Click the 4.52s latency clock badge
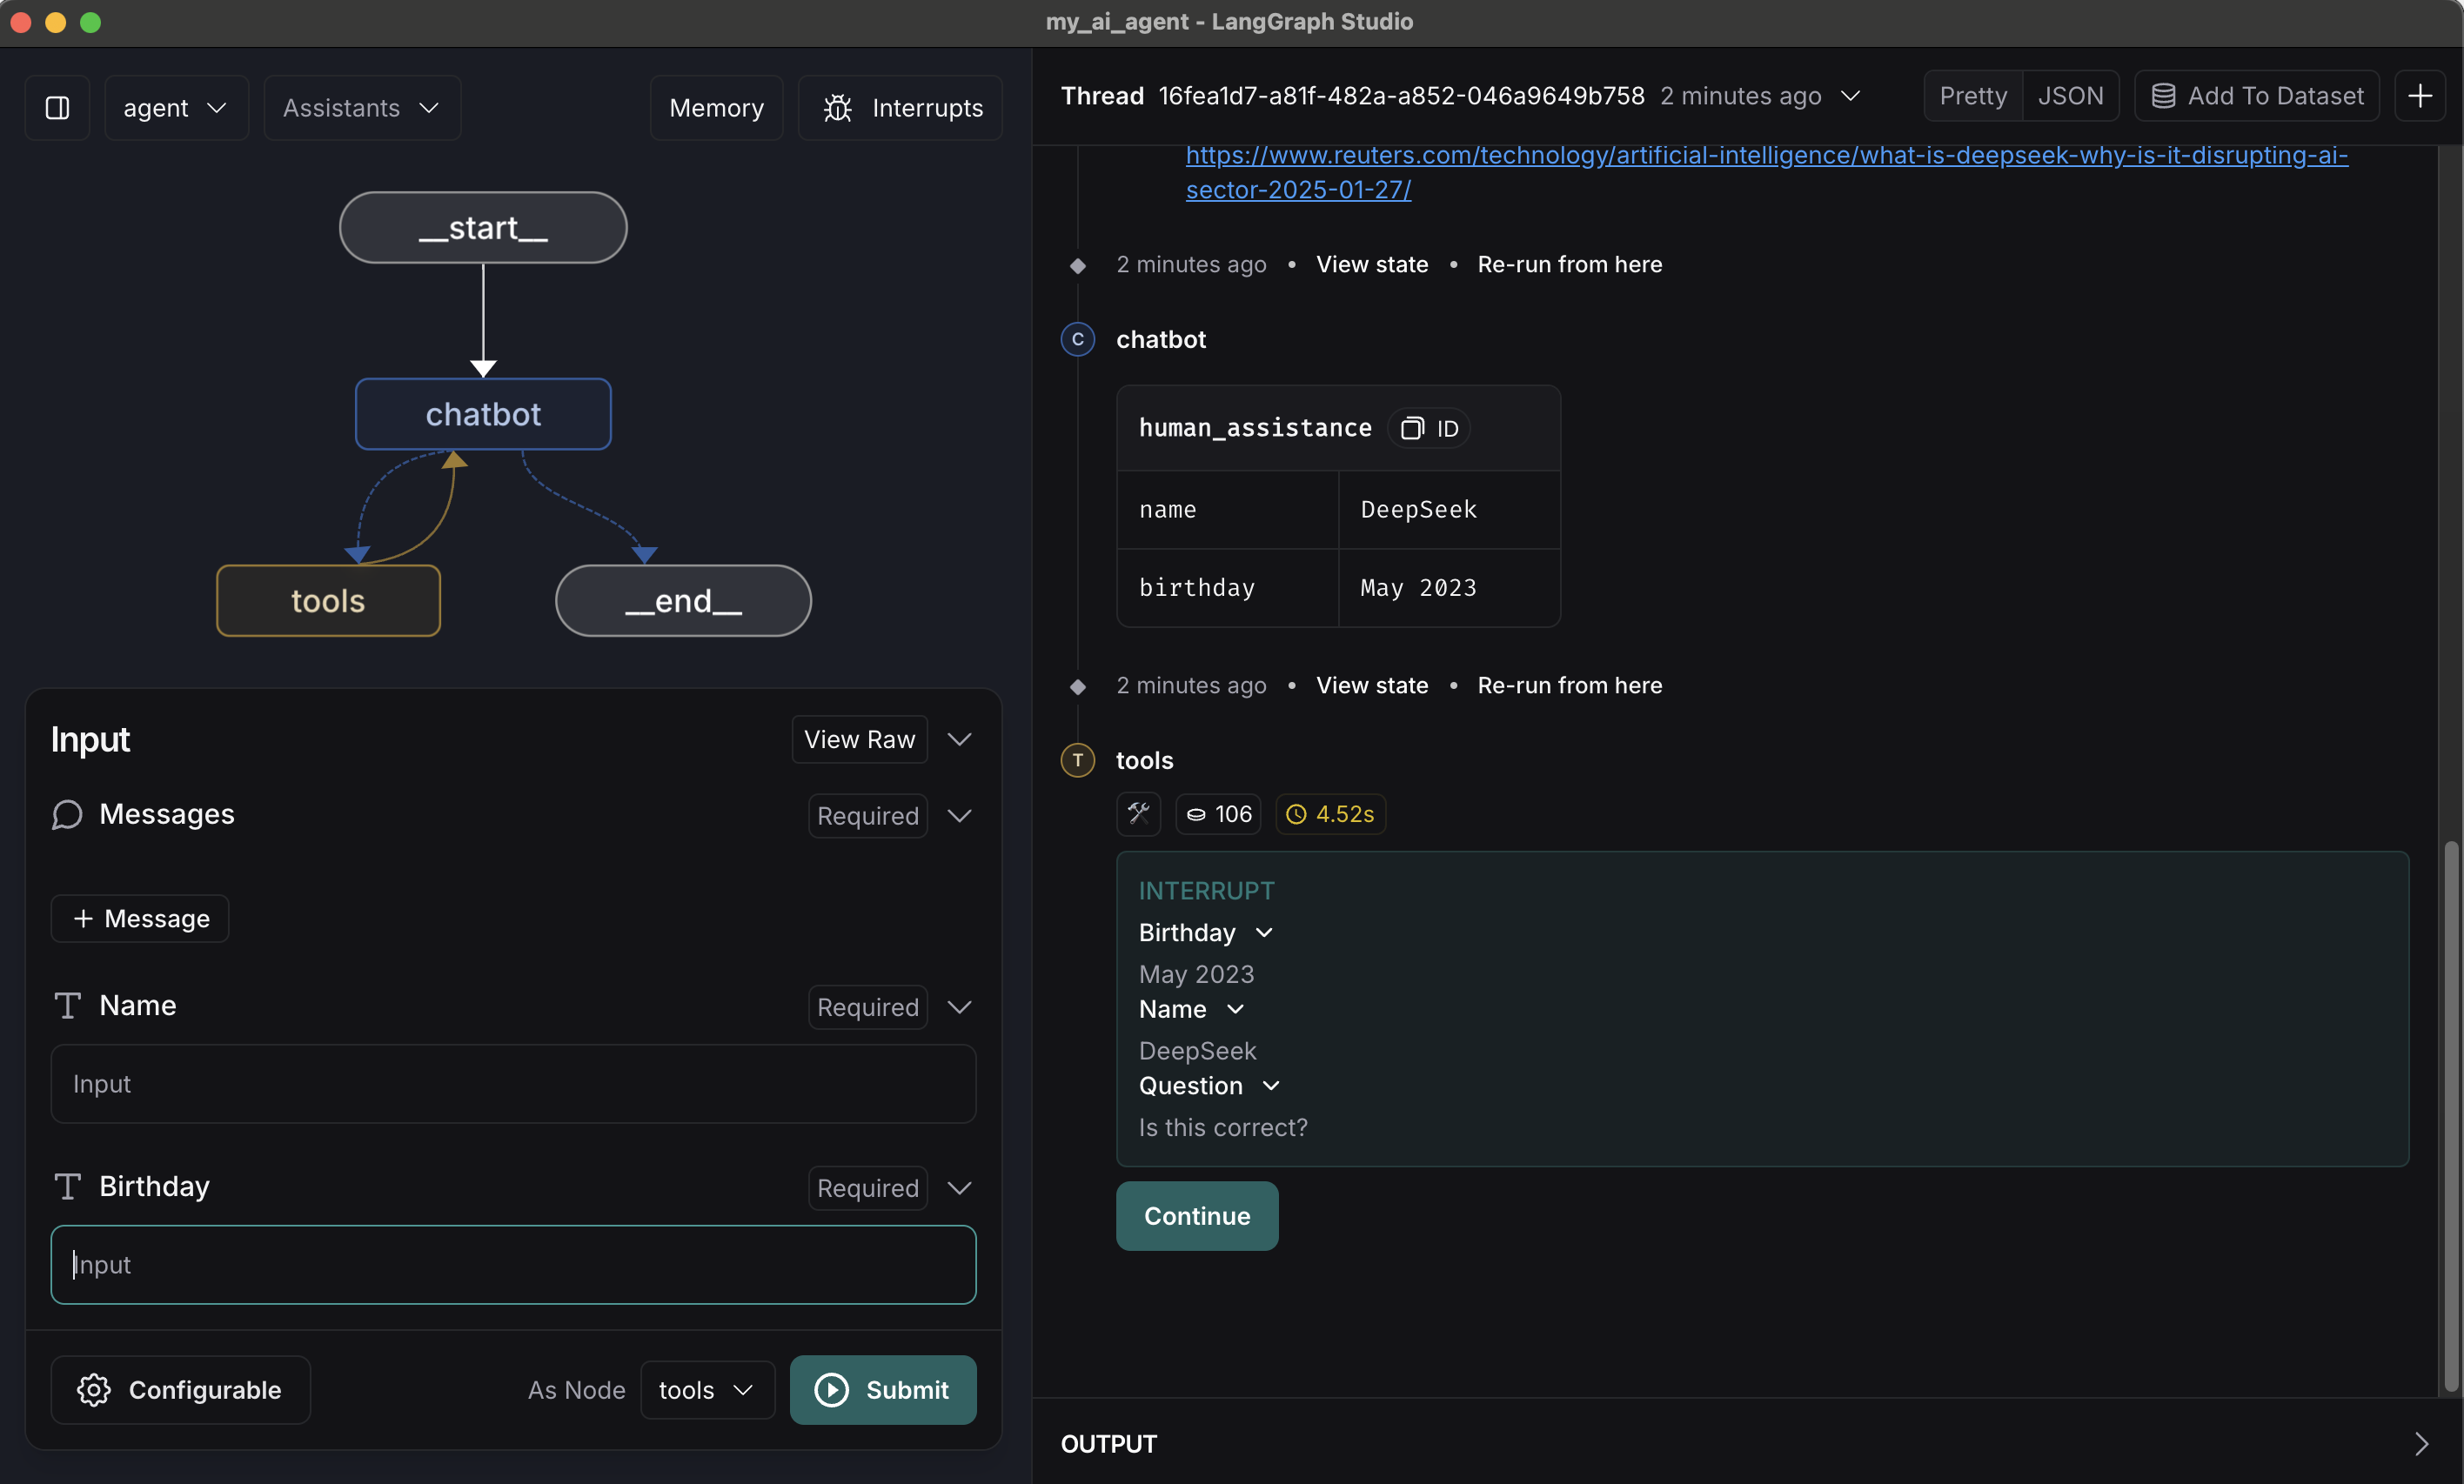 [x=1330, y=814]
